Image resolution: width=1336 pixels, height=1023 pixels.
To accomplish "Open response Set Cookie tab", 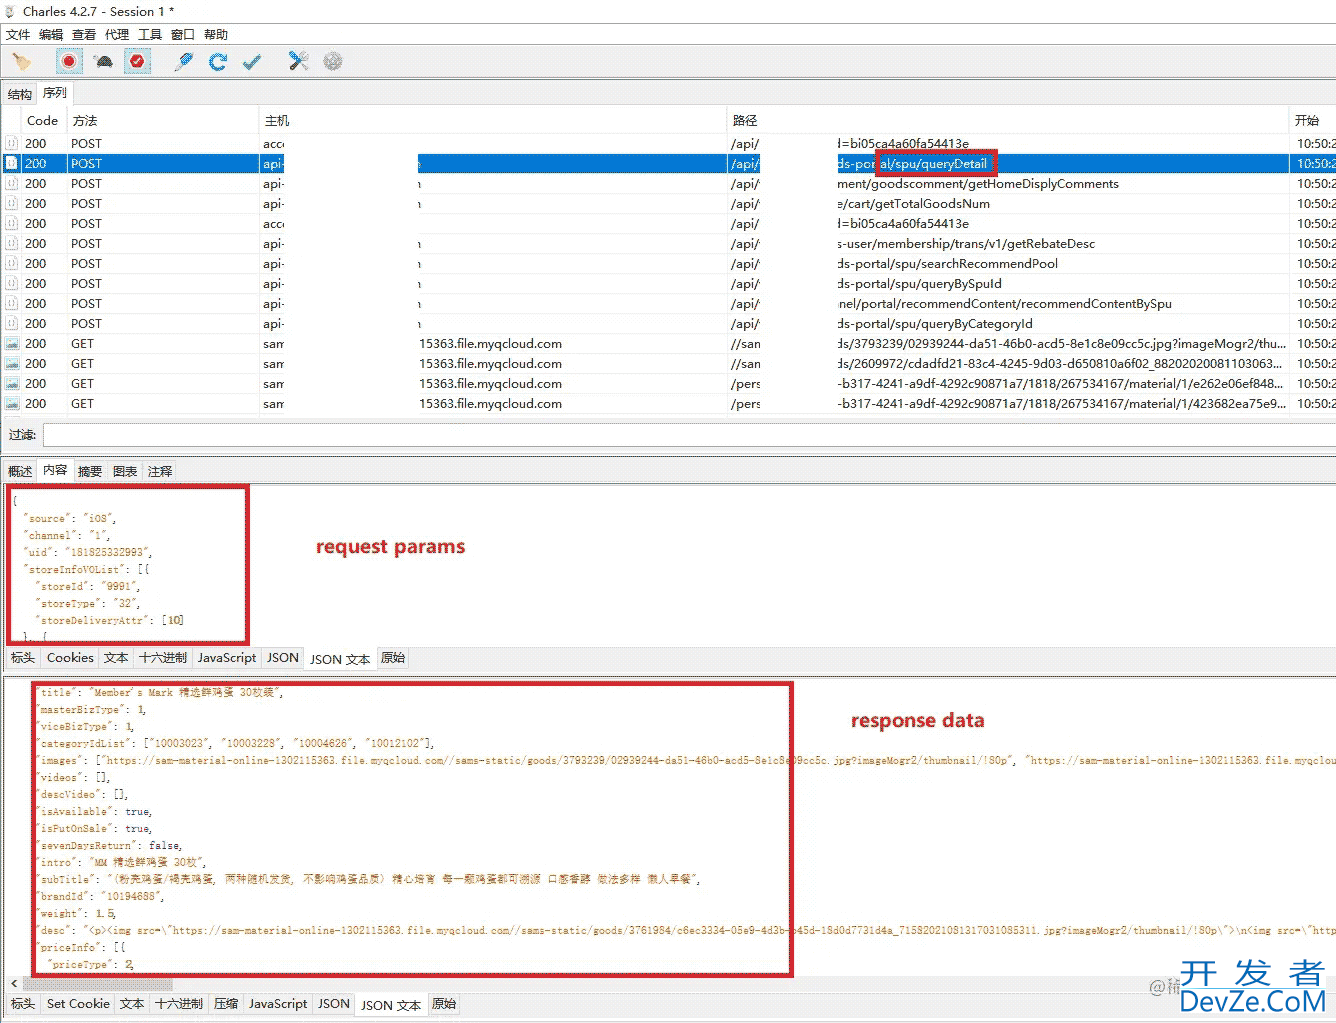I will pyautogui.click(x=78, y=1004).
